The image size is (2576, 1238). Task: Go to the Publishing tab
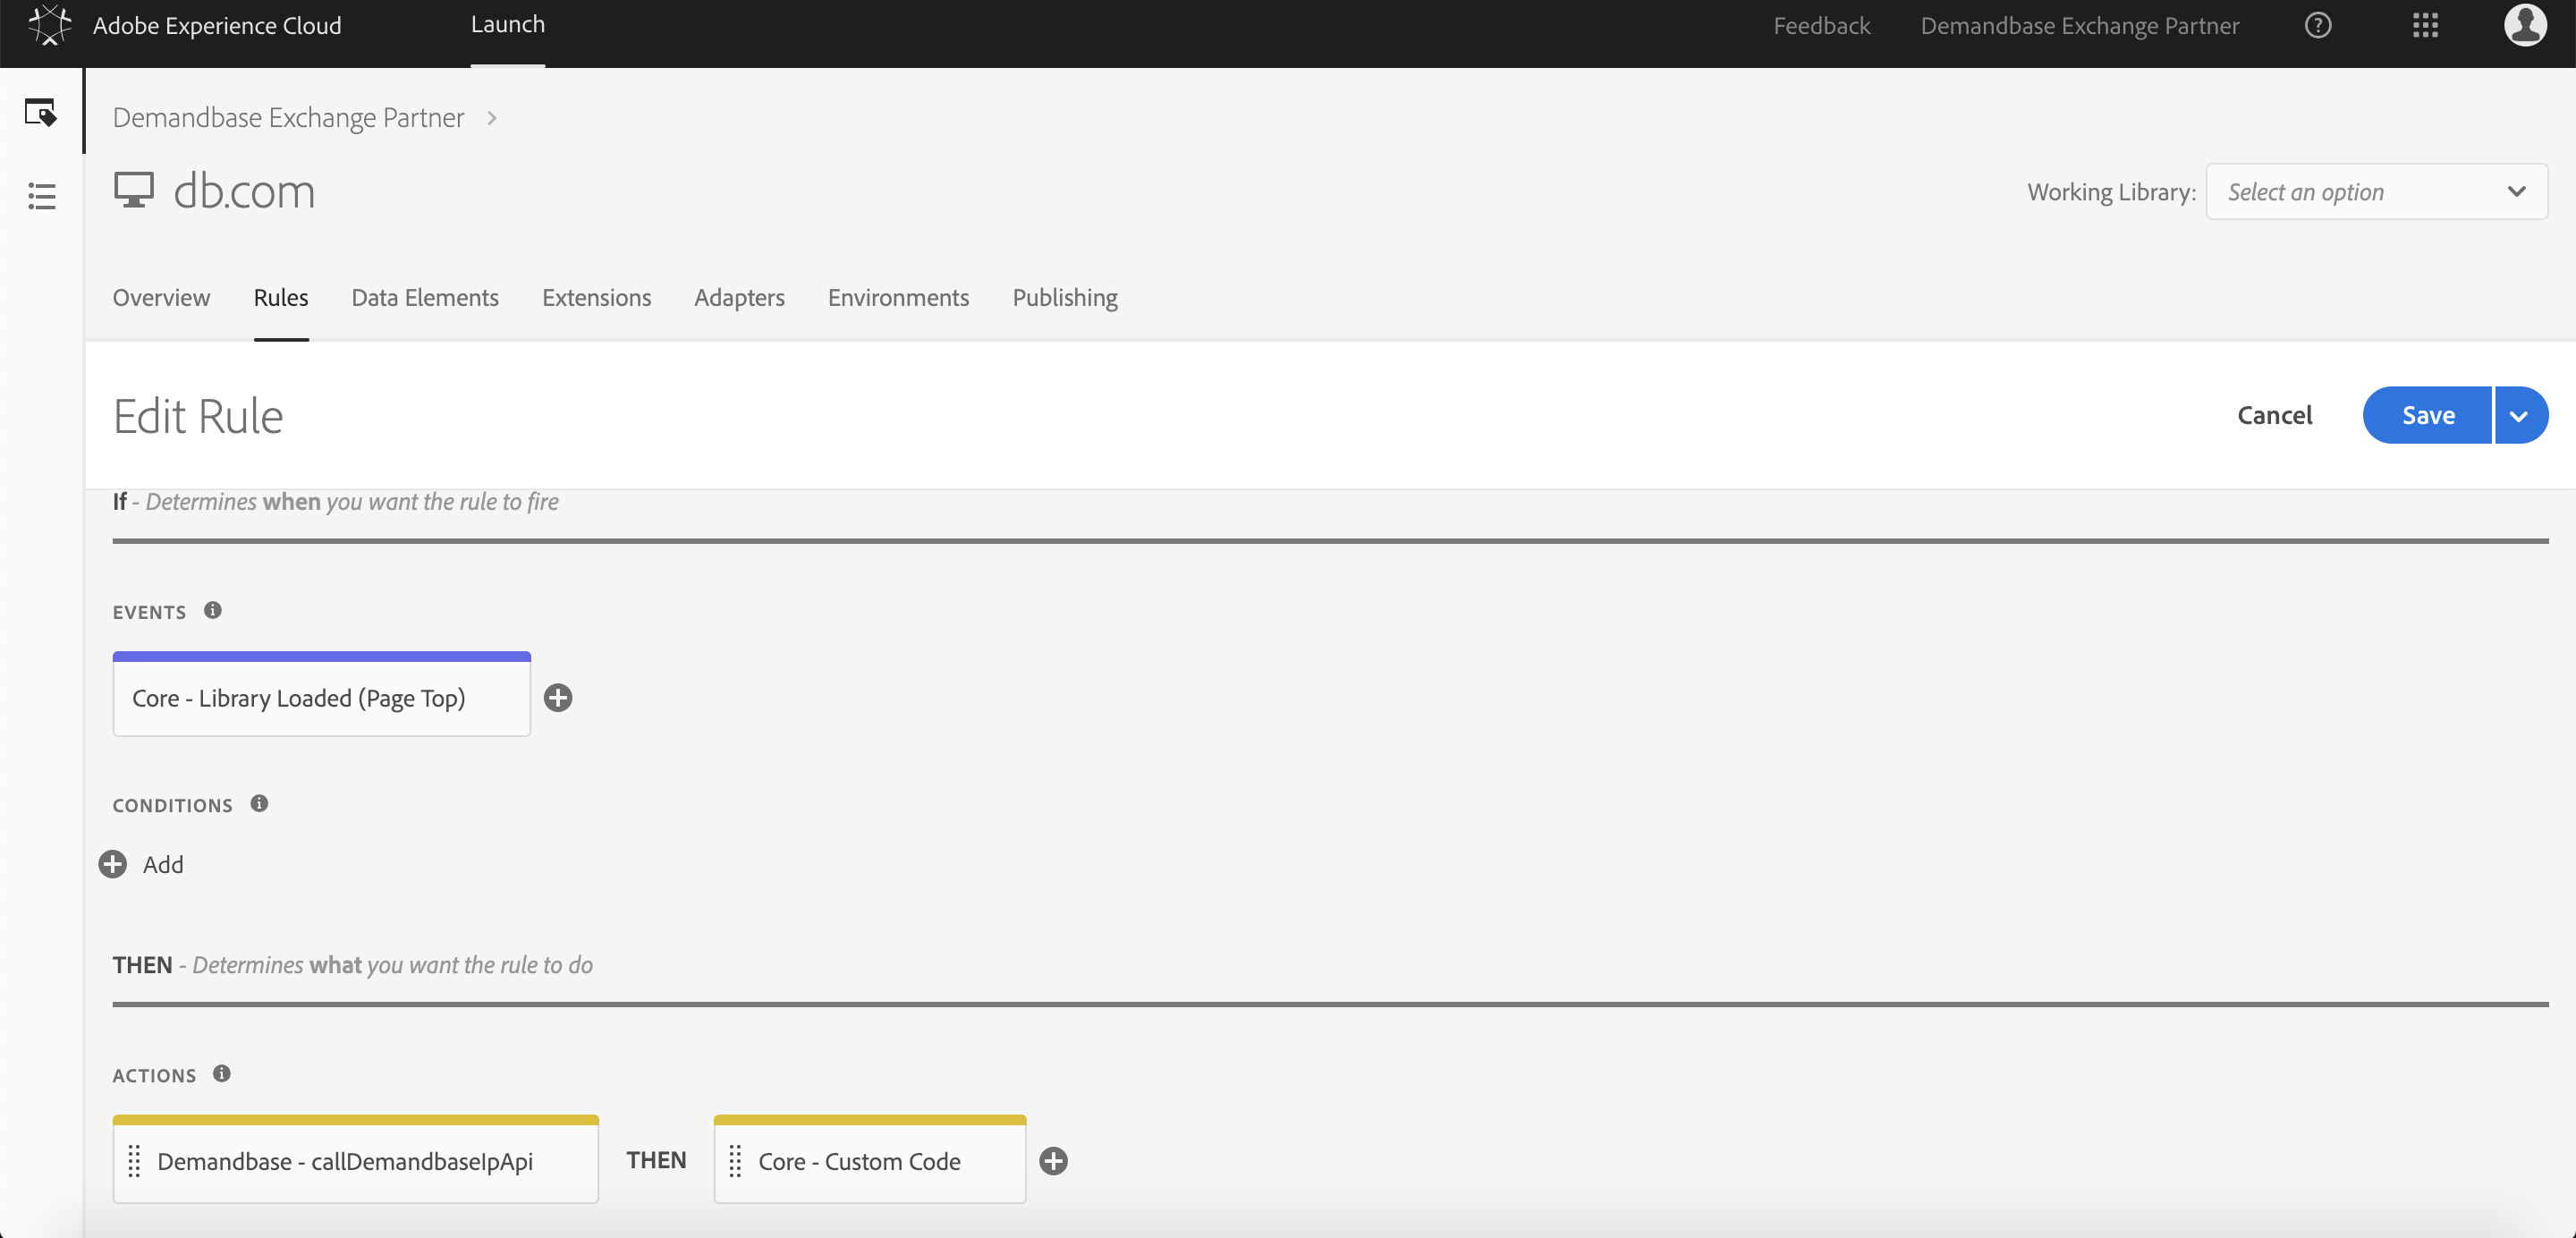click(1065, 298)
